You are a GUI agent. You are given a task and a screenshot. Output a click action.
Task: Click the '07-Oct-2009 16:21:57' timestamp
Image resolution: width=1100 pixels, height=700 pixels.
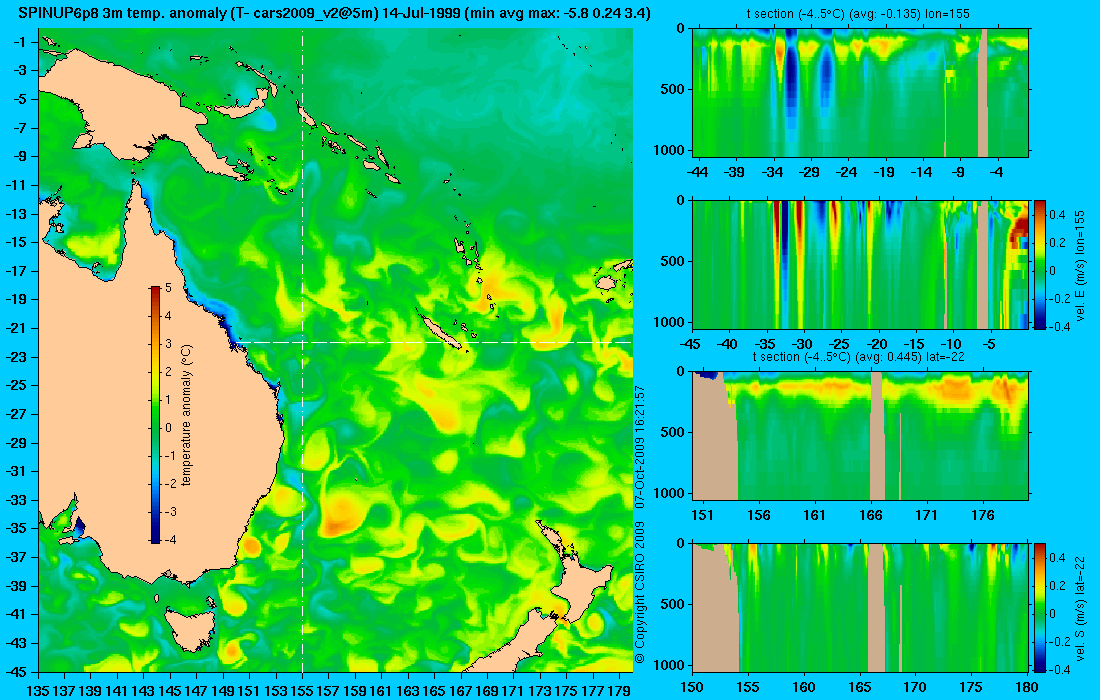point(639,447)
